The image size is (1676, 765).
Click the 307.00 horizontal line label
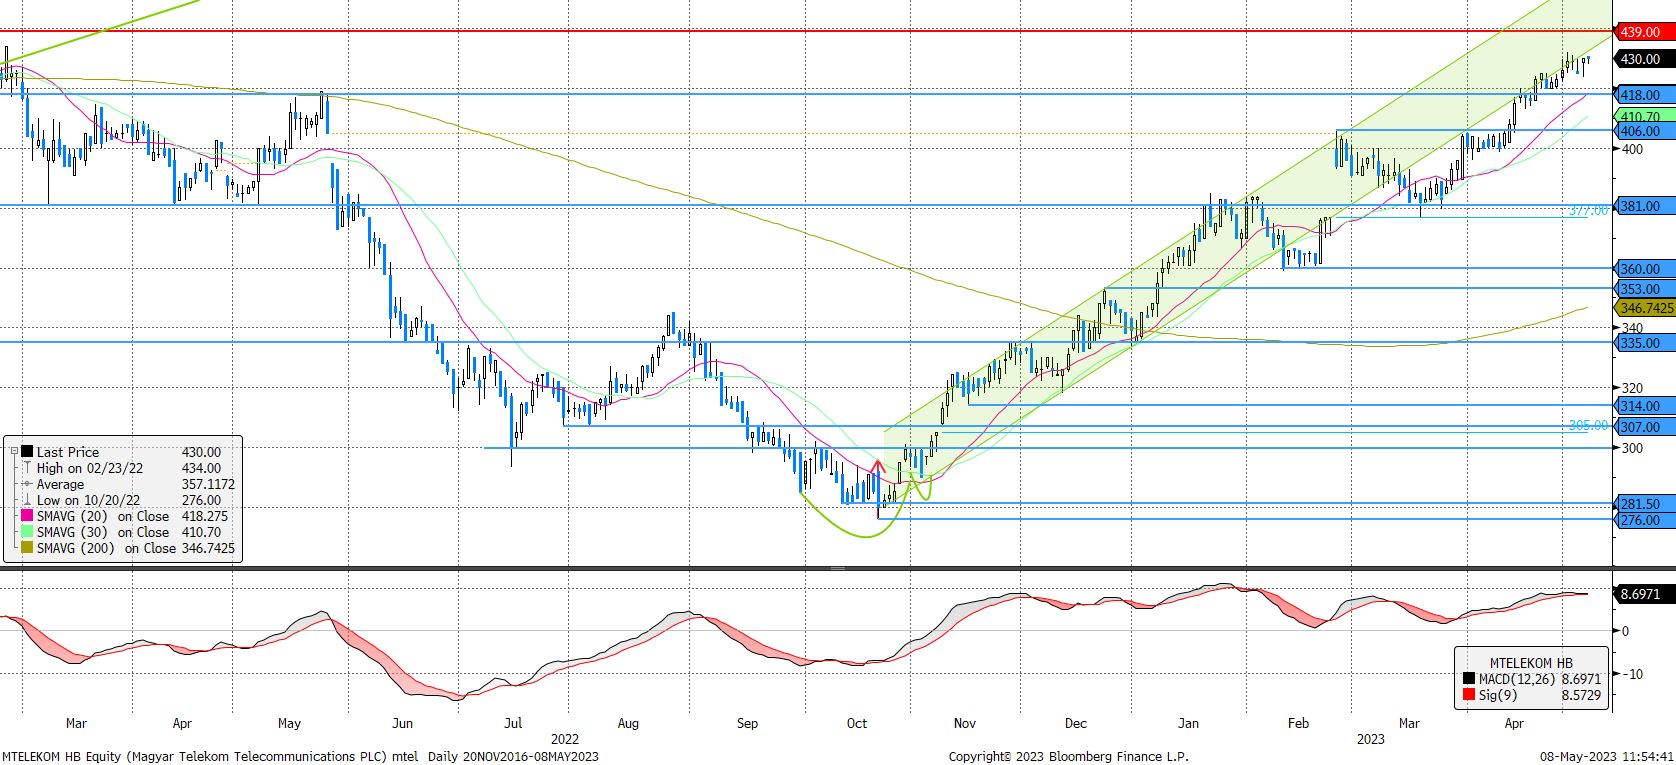point(1645,427)
